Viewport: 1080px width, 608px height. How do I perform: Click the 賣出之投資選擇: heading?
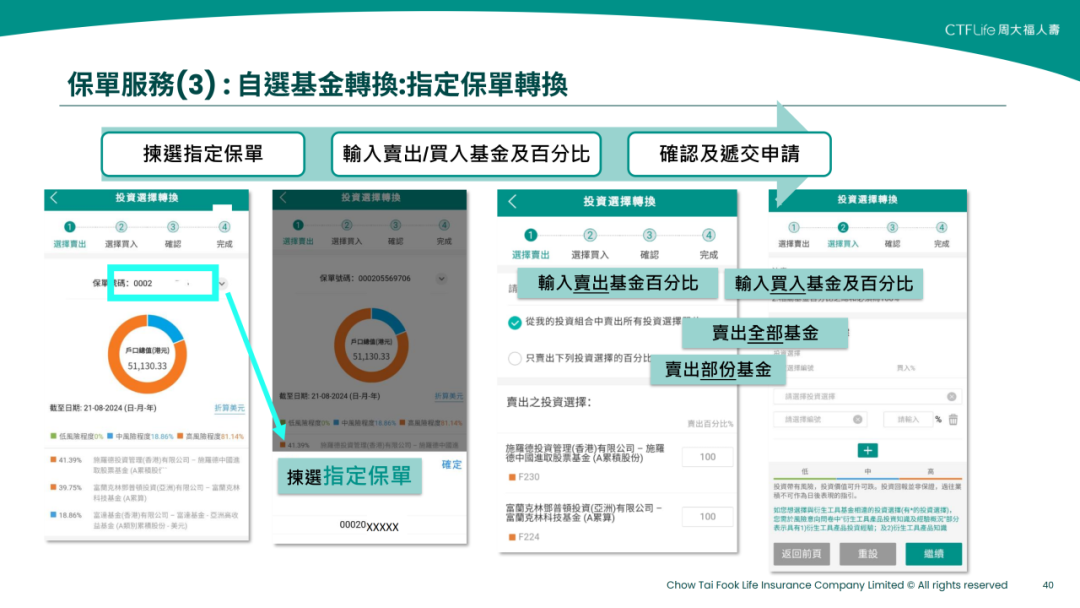point(549,402)
